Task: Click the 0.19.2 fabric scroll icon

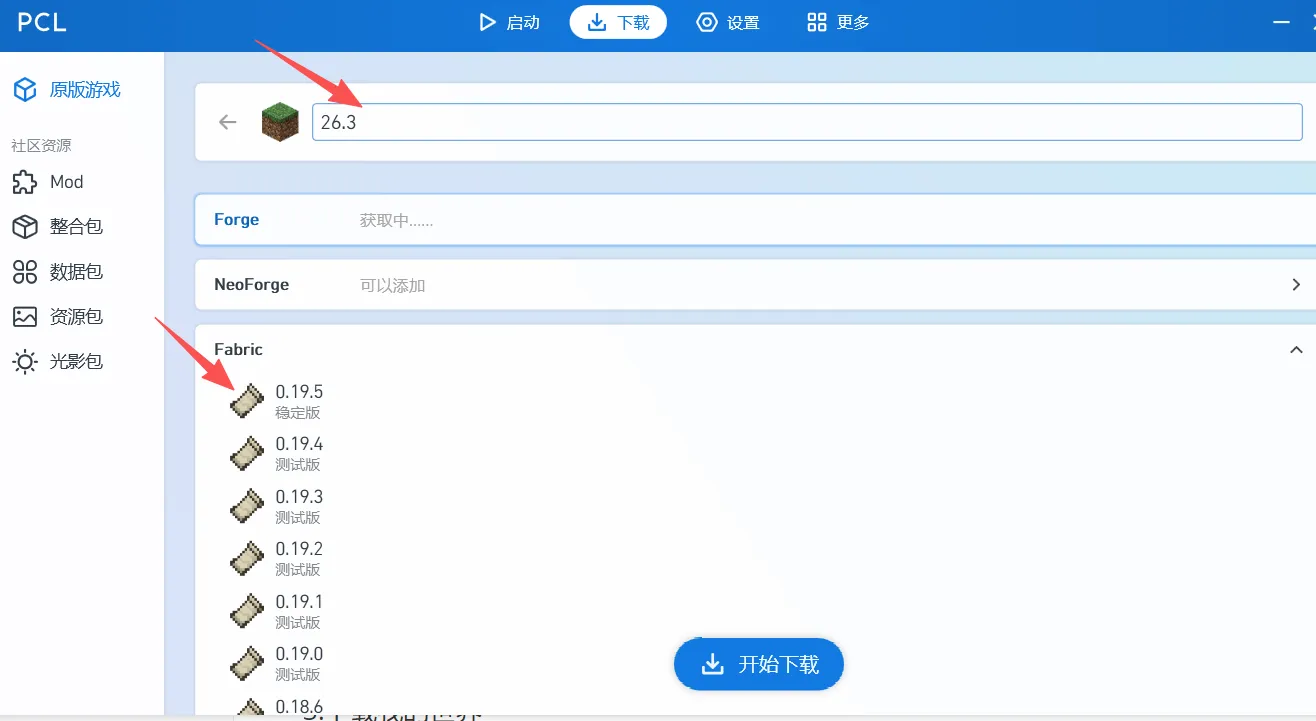Action: click(x=247, y=558)
